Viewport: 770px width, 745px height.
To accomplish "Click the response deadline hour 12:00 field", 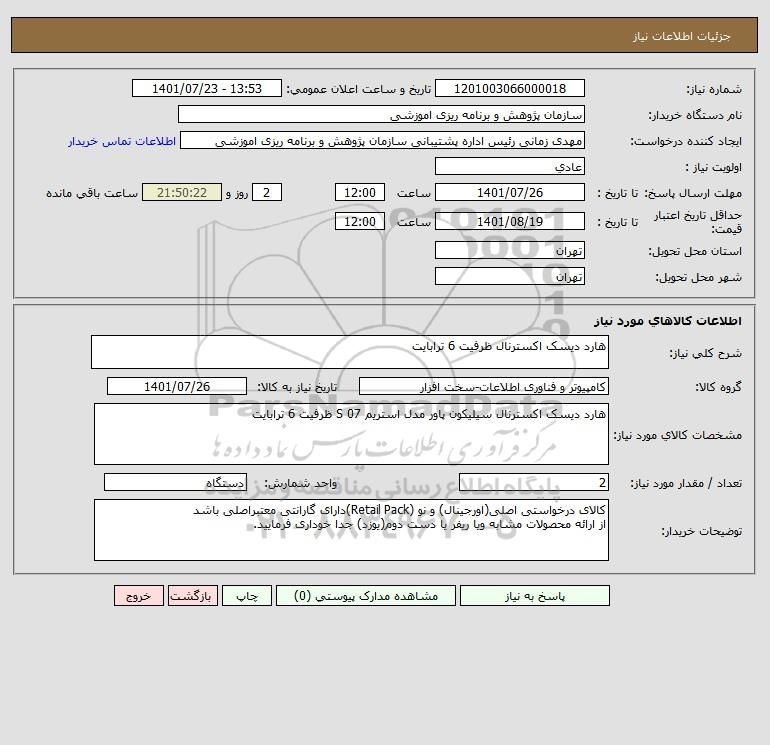I will (x=359, y=193).
